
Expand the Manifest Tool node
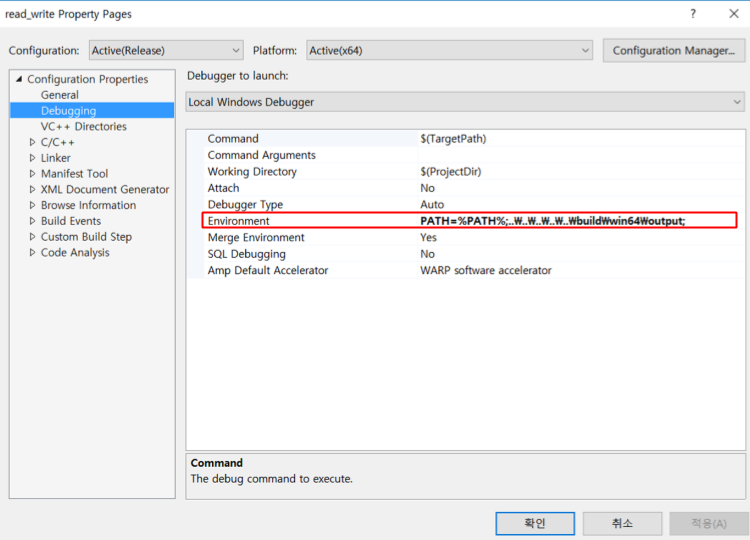tap(32, 174)
